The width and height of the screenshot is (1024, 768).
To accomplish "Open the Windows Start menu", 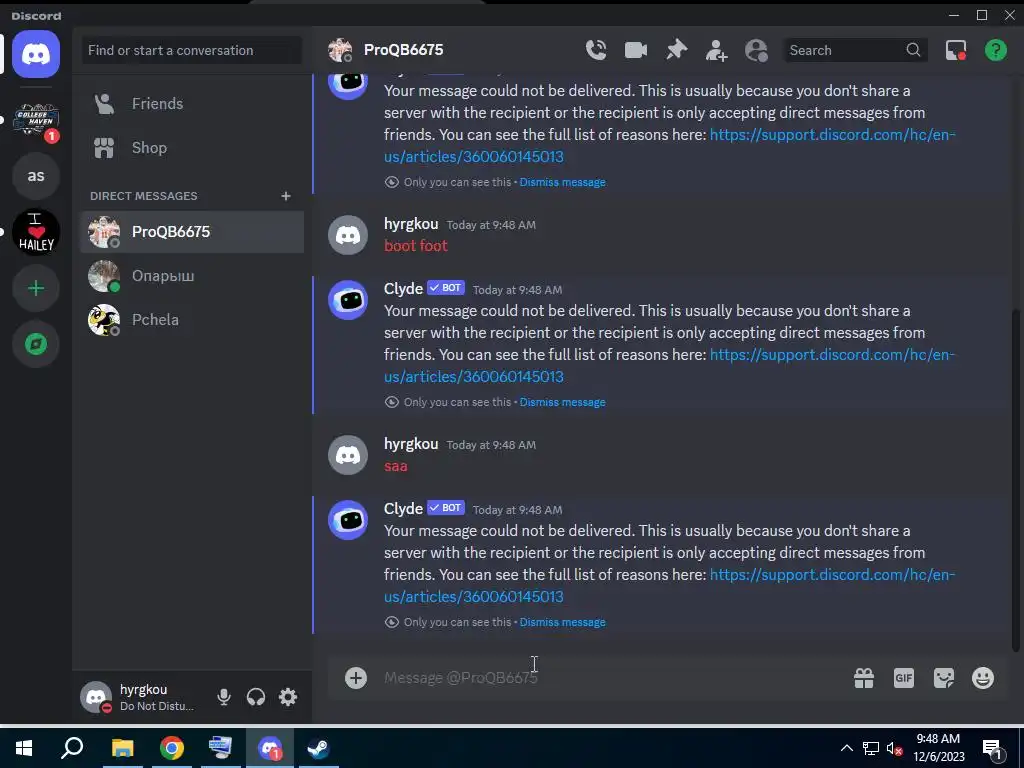I will click(24, 748).
